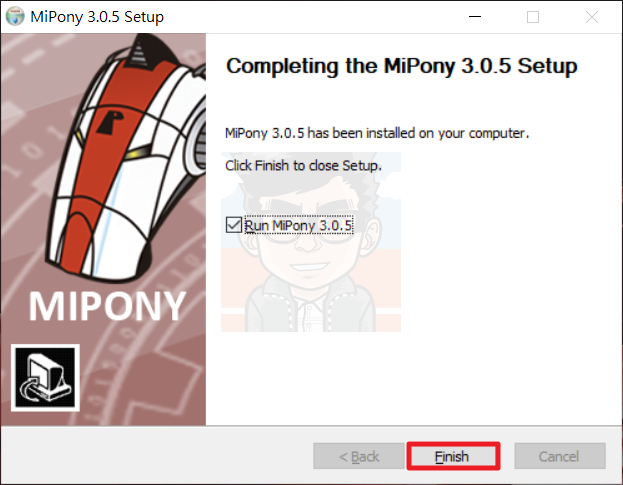The width and height of the screenshot is (623, 485).
Task: Click the Click Finish to close Setup text
Action: pyautogui.click(x=303, y=166)
